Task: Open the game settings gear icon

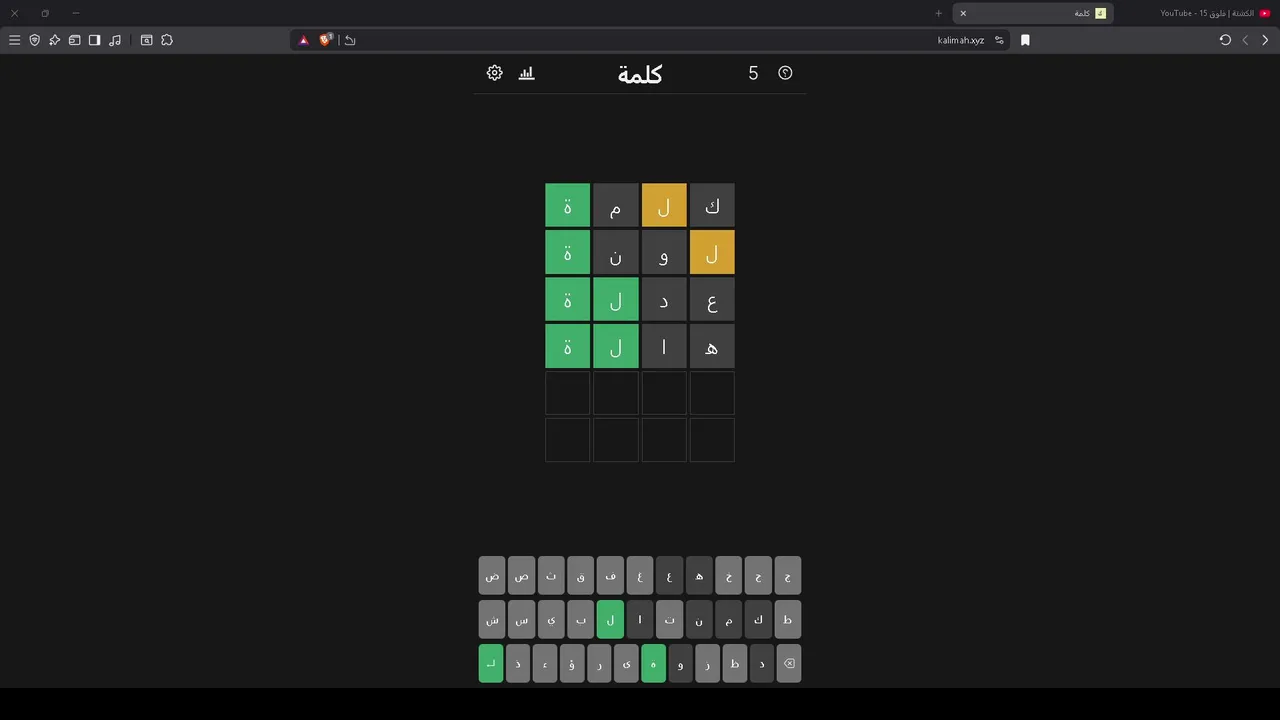Action: 494,73
